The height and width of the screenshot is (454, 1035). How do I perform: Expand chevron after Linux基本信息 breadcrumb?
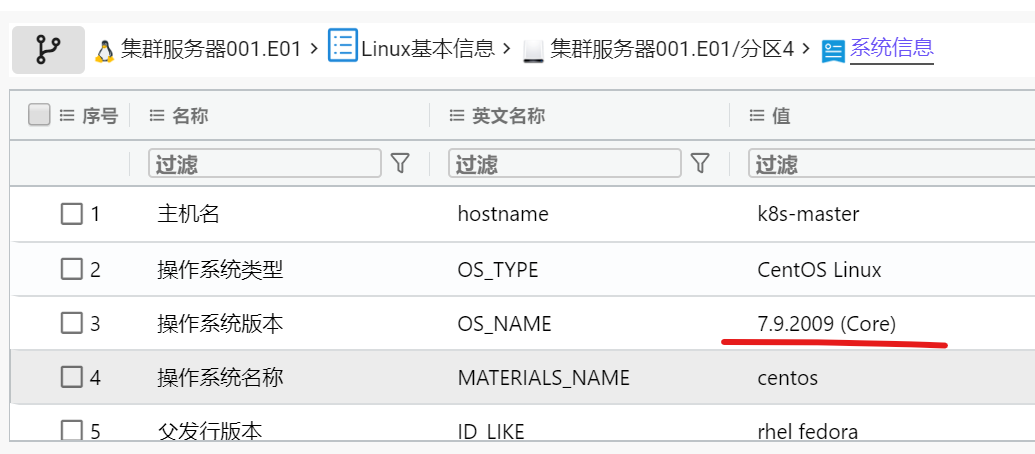point(507,49)
